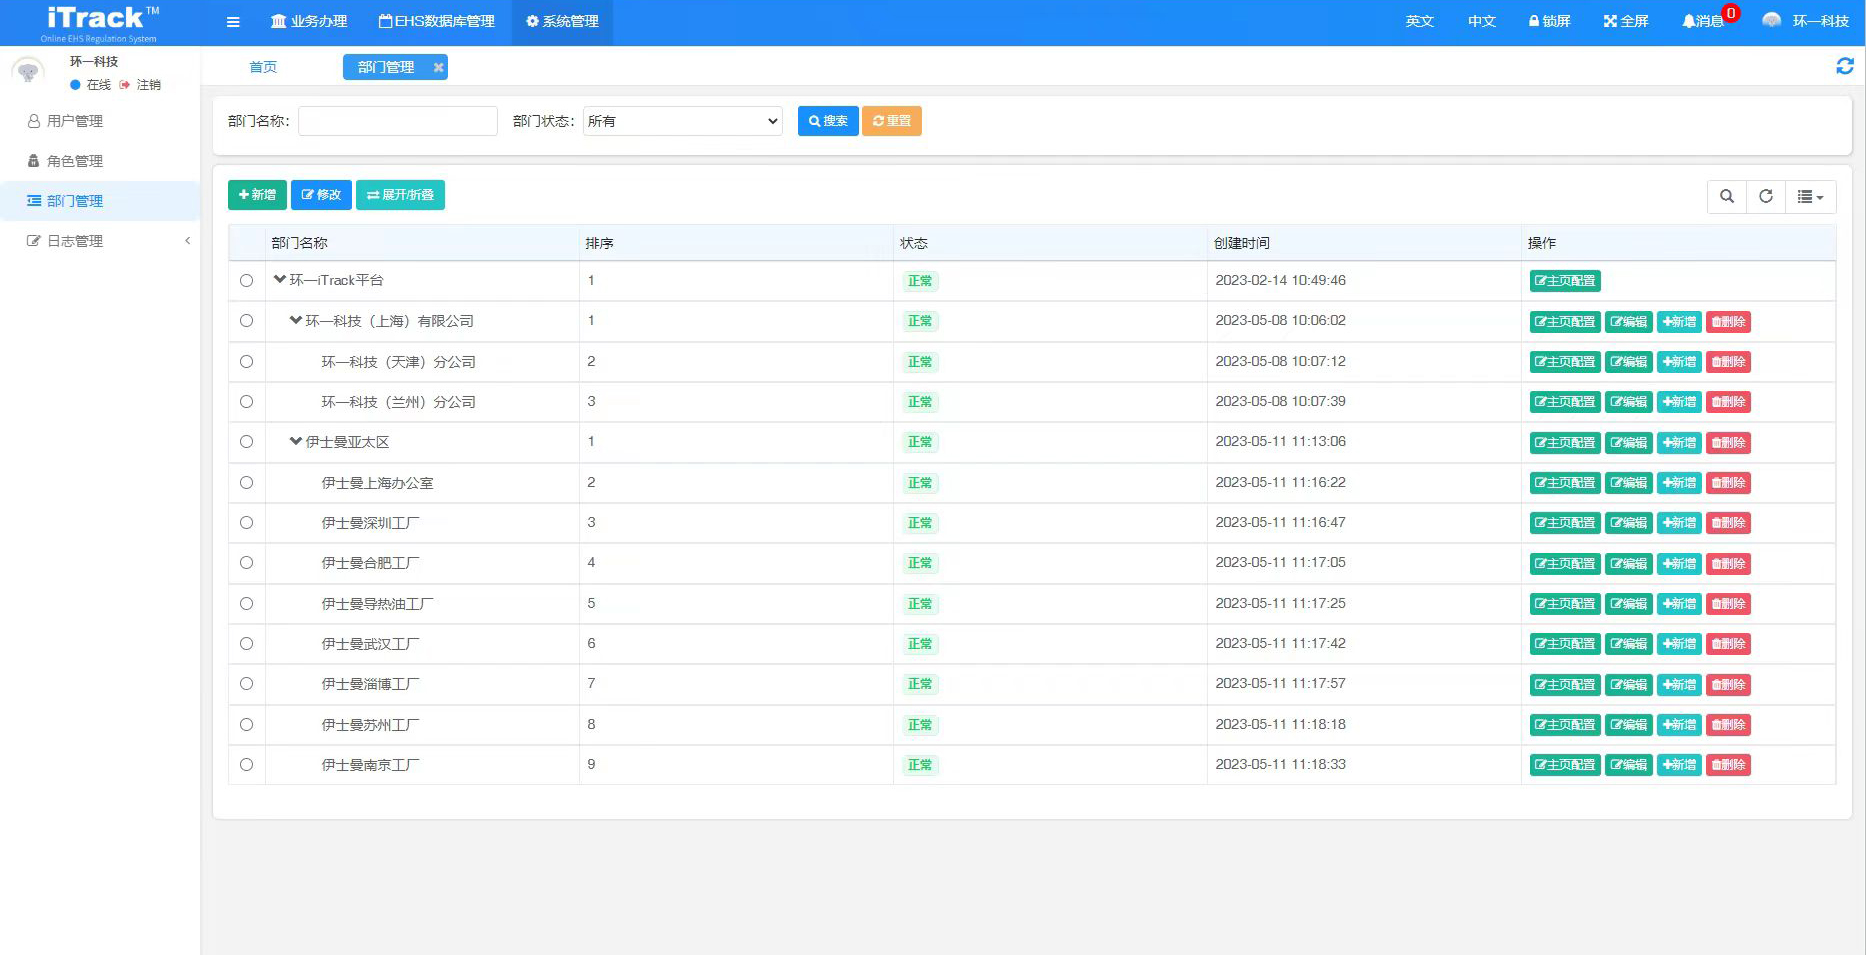This screenshot has width=1866, height=955.
Task: Close the 部门管理 tab
Action: coord(438,67)
